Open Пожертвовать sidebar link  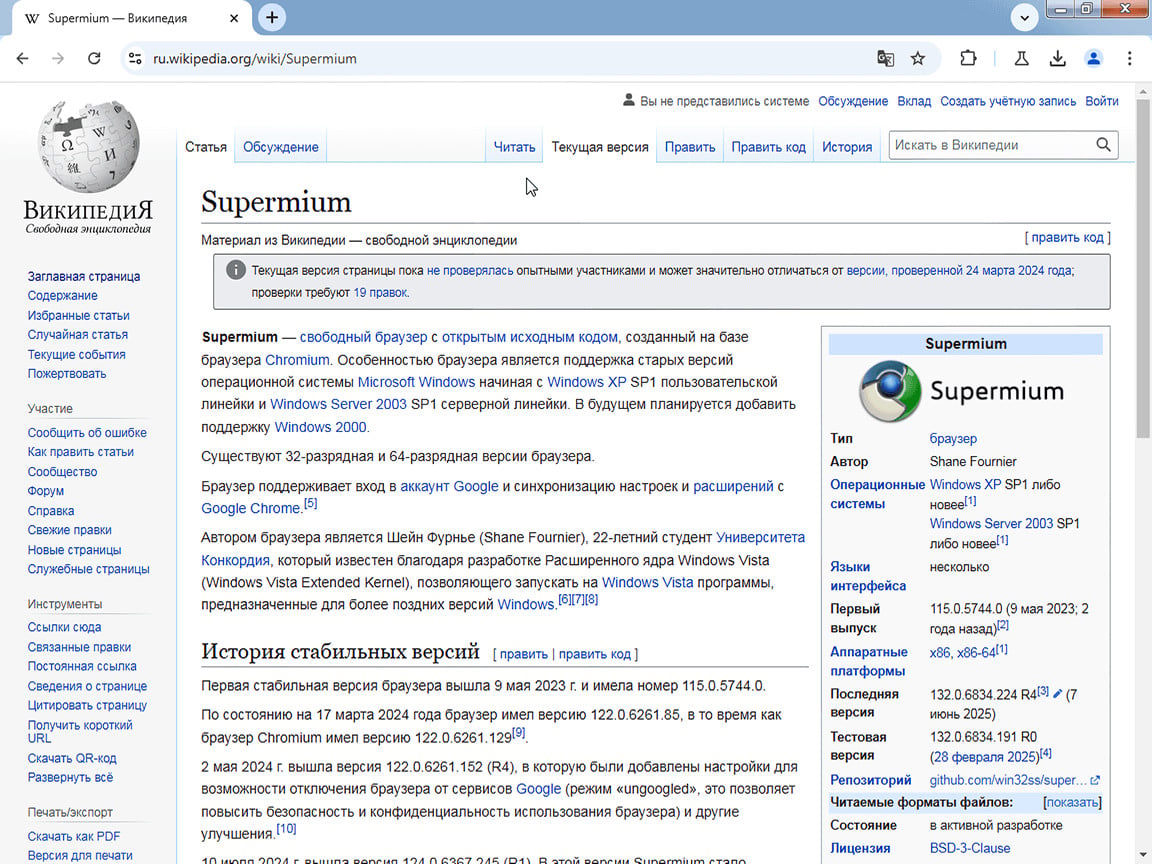[67, 373]
